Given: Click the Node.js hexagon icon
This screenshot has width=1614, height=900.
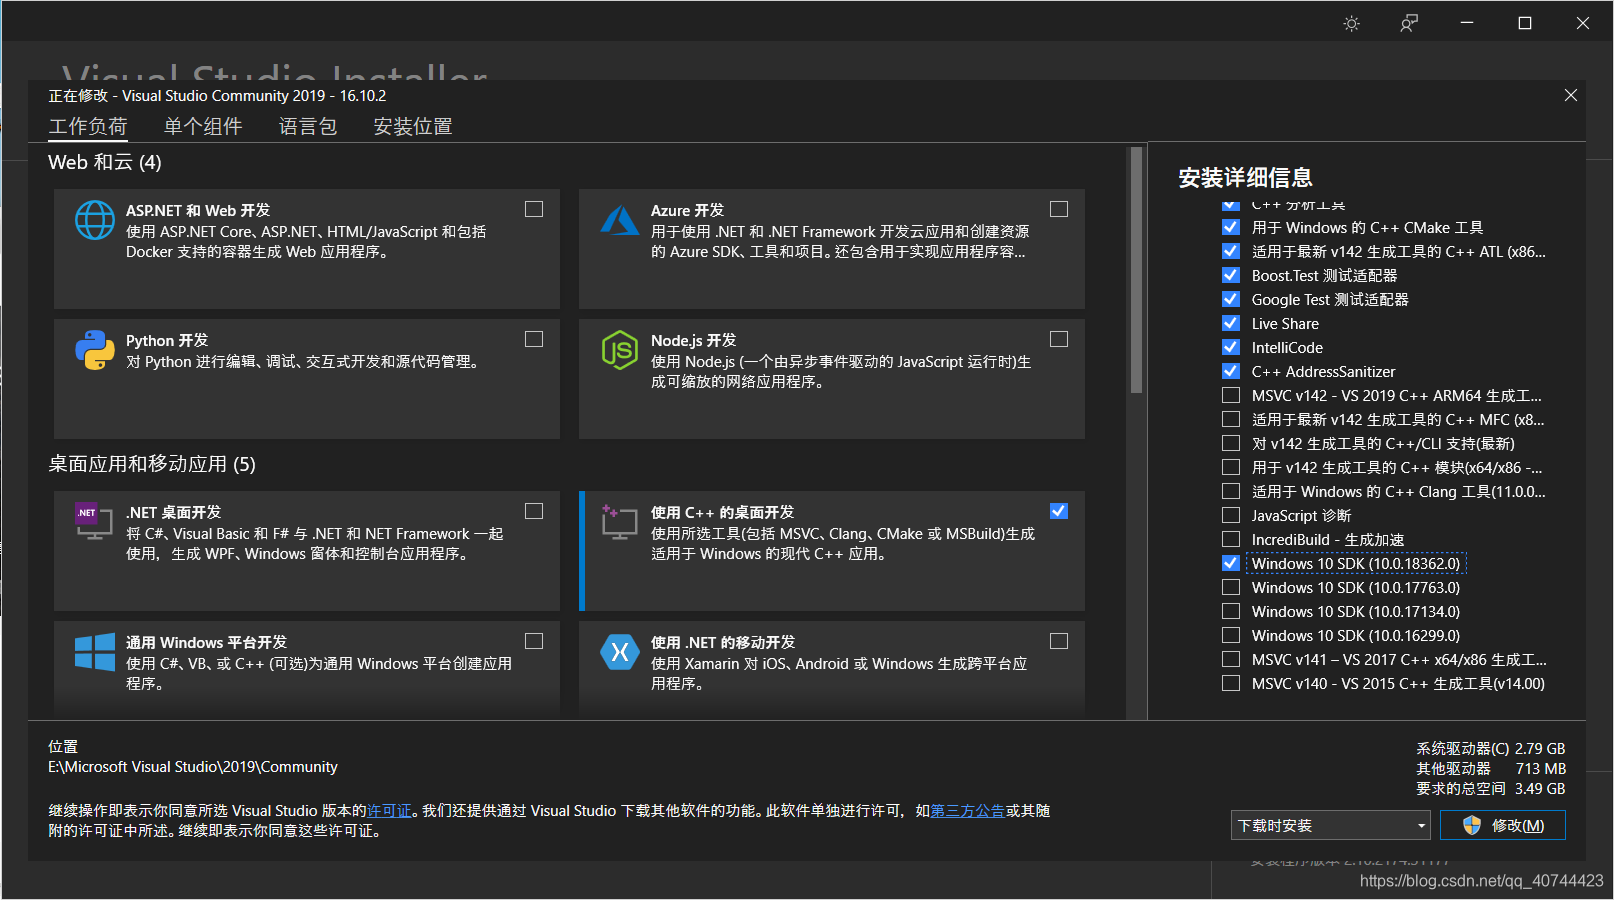Looking at the screenshot, I should click(x=620, y=350).
